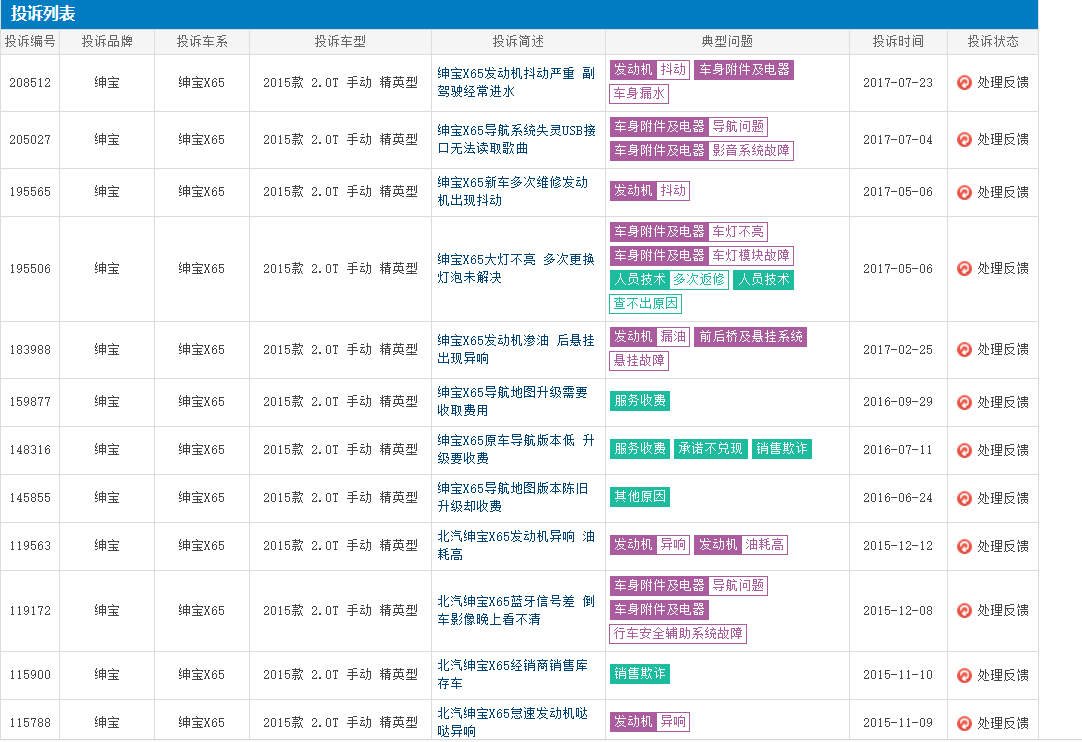
Task: View complaint 绅宝X65新车多次维修发动机出现抖动
Action: 513,191
